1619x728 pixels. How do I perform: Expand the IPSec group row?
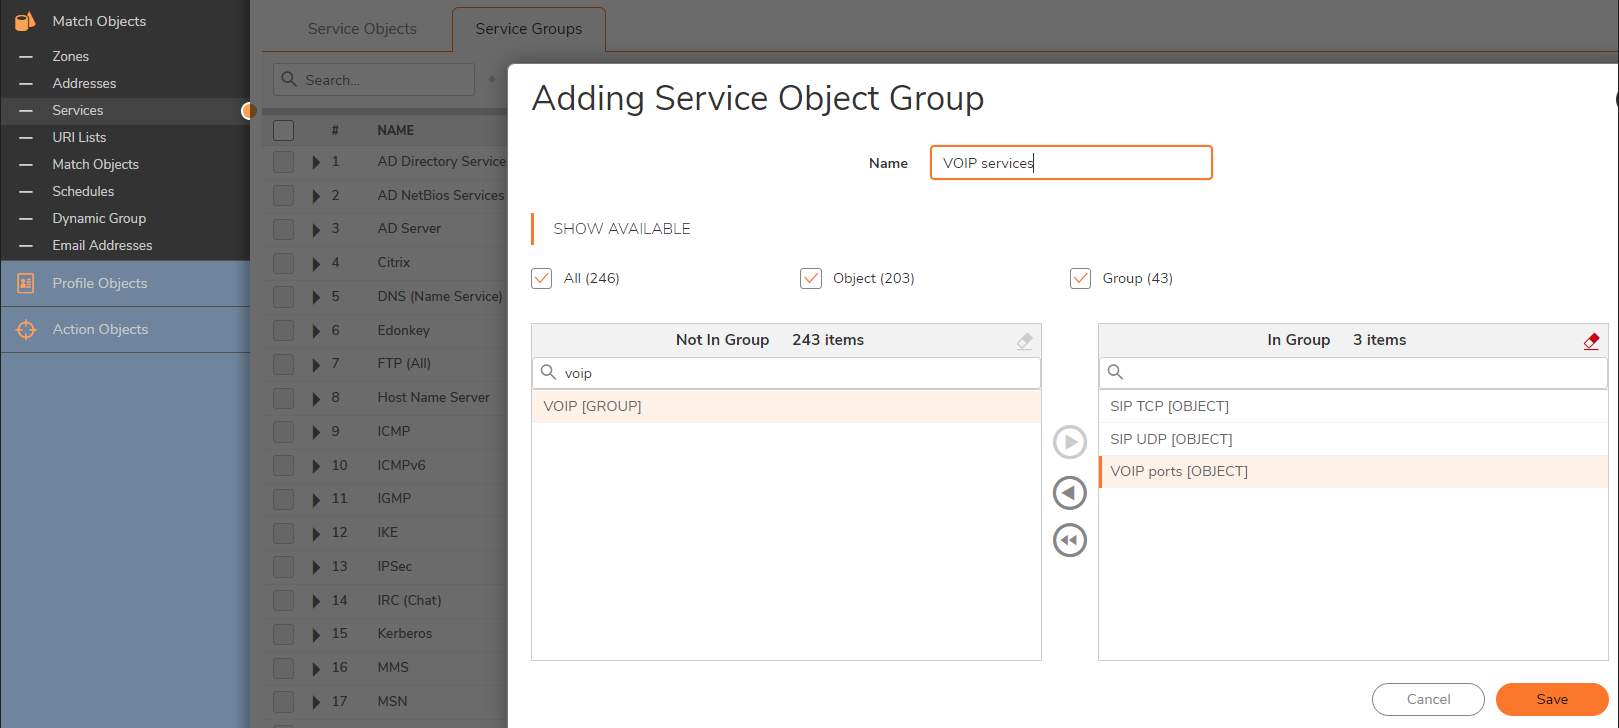point(316,567)
